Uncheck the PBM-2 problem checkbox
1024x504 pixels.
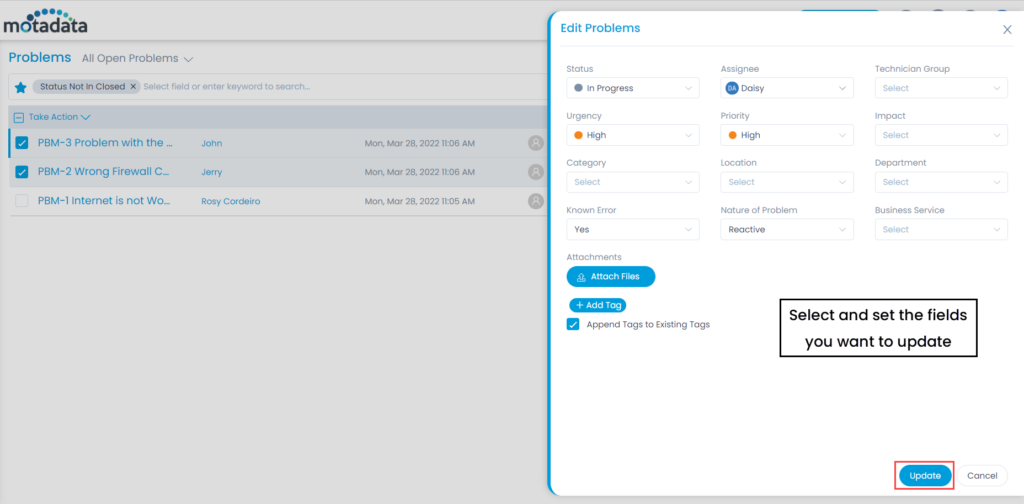22,172
